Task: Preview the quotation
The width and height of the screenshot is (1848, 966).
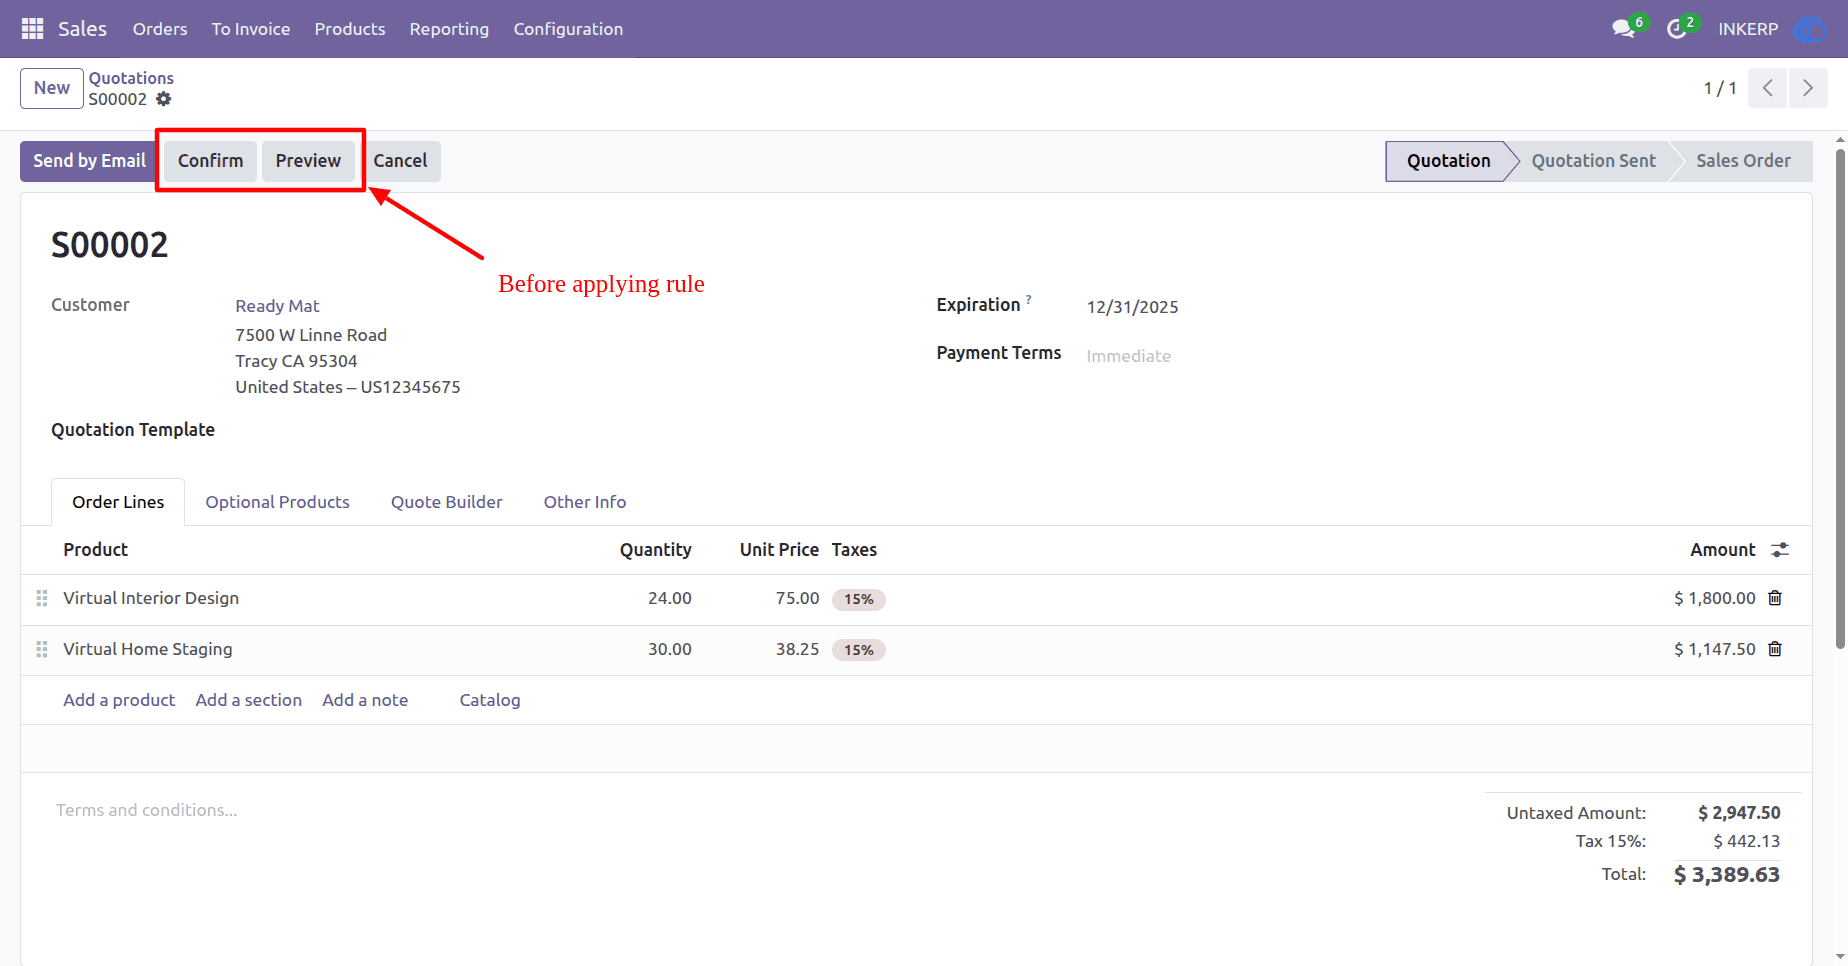Action: (x=308, y=161)
